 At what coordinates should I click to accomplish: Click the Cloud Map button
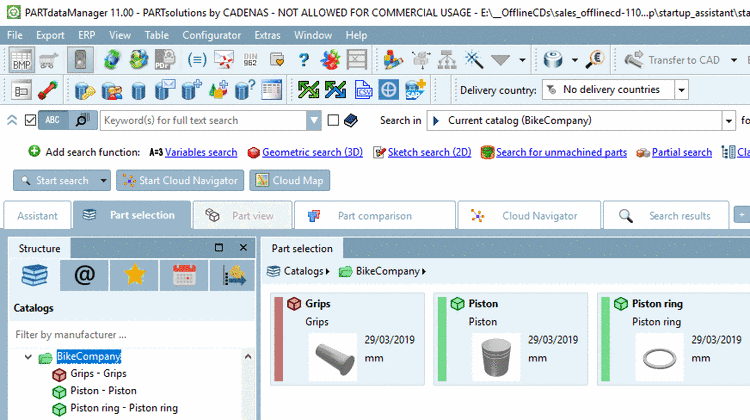[289, 181]
